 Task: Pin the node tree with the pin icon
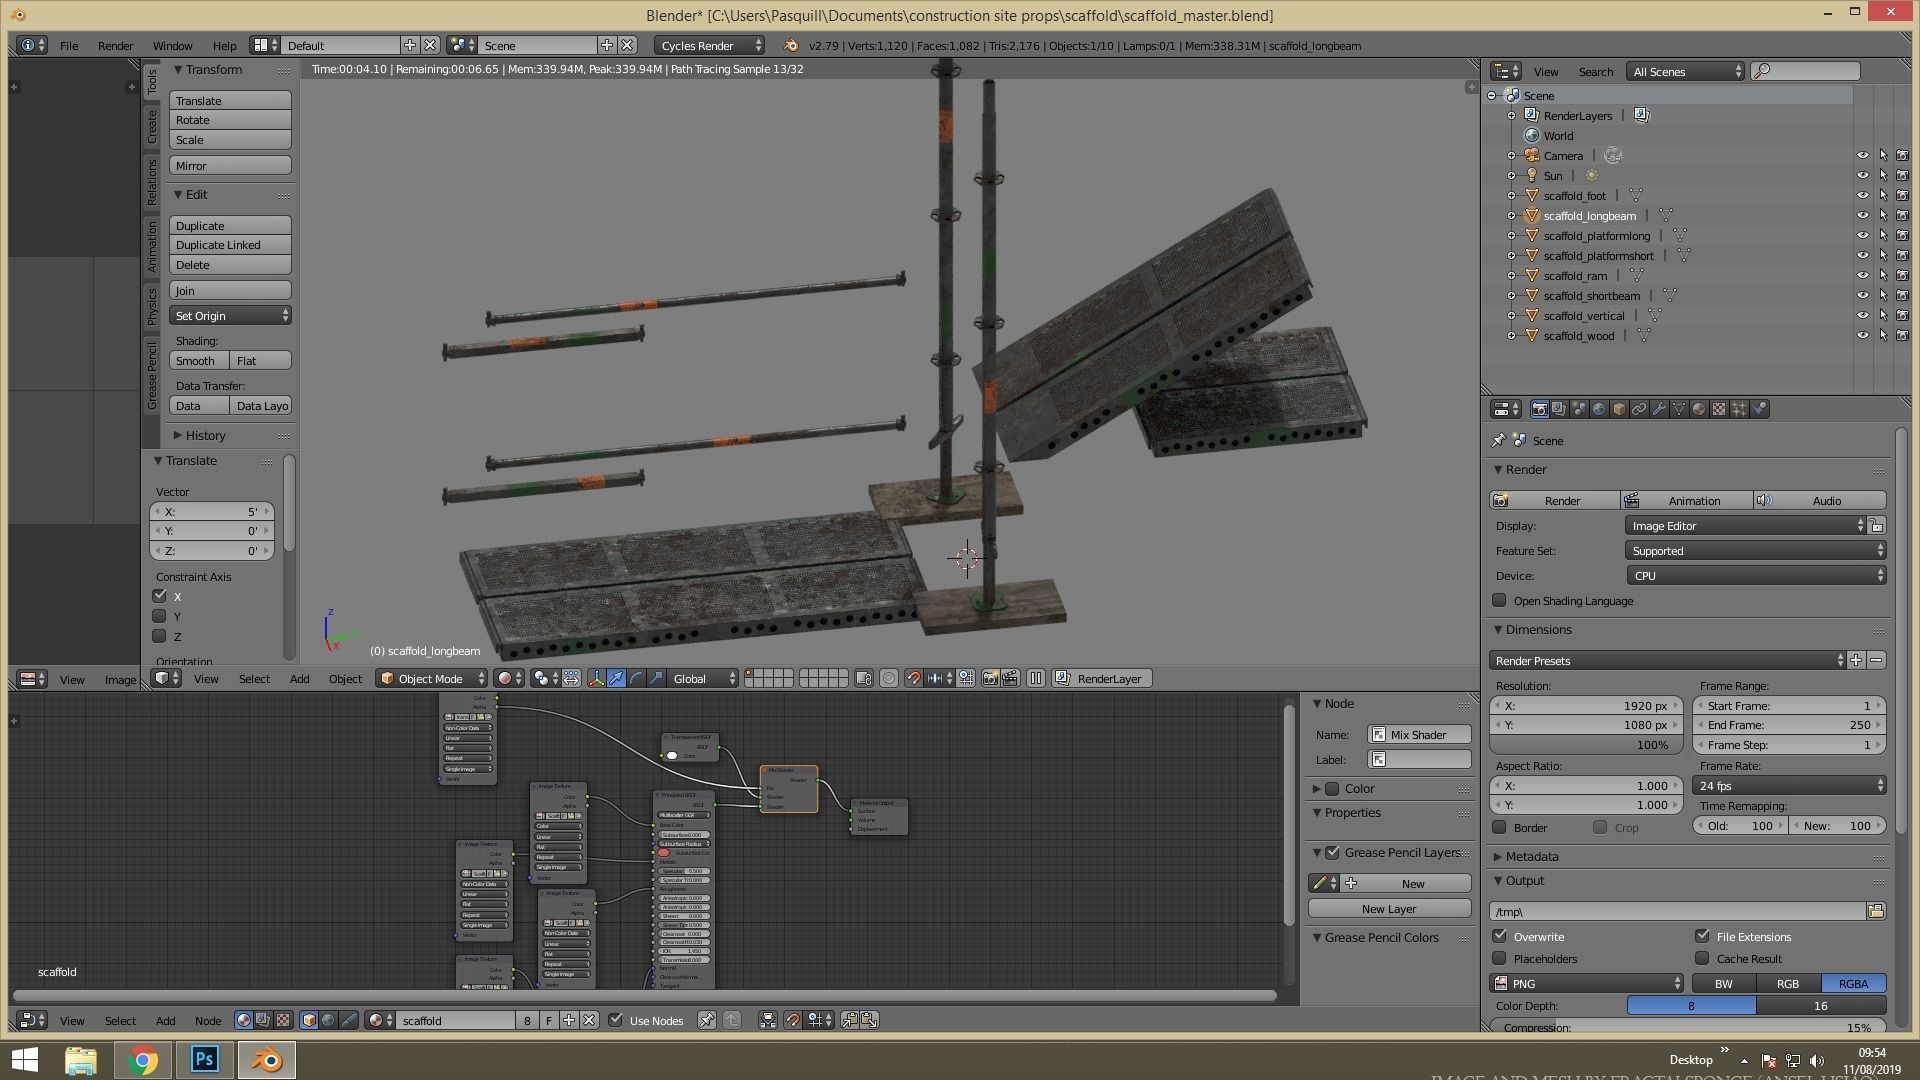click(707, 1020)
